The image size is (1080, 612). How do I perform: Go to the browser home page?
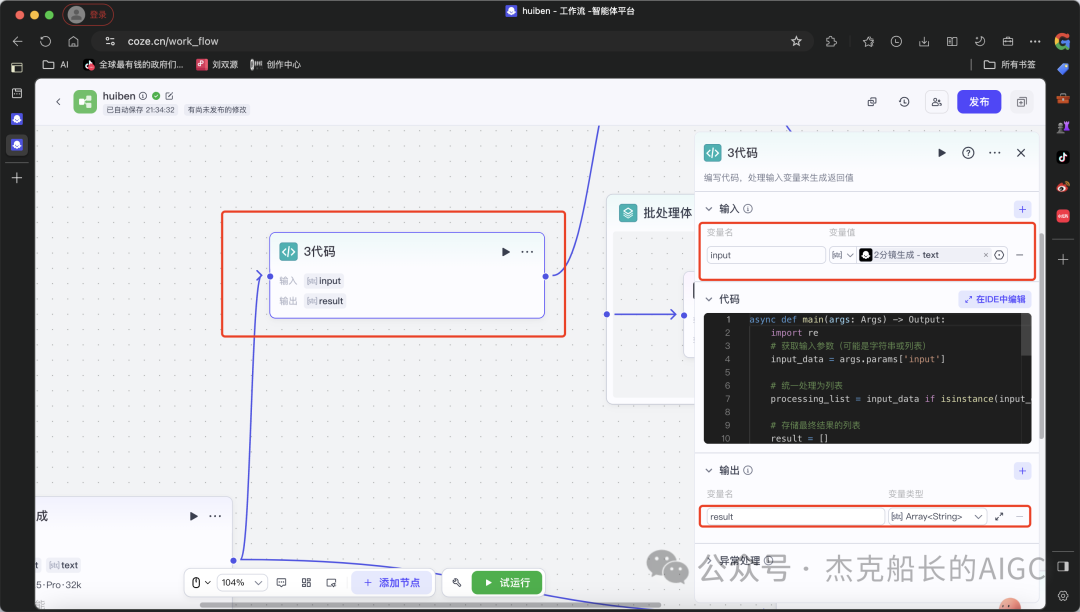click(73, 41)
